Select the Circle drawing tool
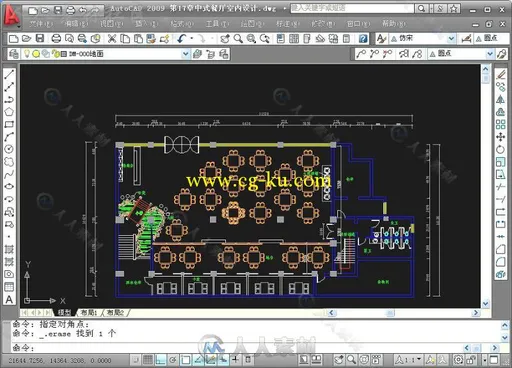Image resolution: width=512 pixels, height=368 pixels. pyautogui.click(x=9, y=149)
